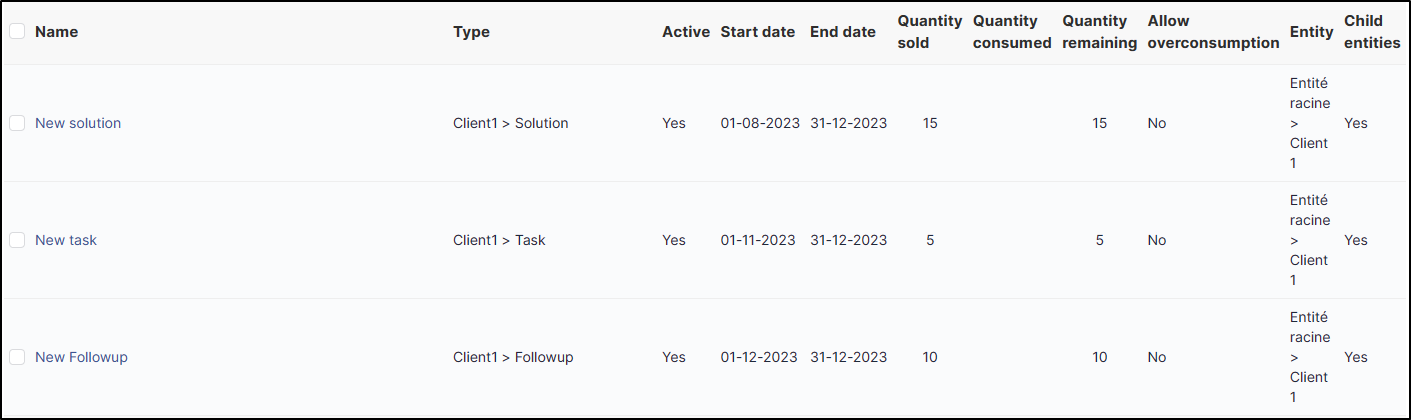The width and height of the screenshot is (1411, 420).
Task: Tick the New task row checkbox
Action: (17, 240)
